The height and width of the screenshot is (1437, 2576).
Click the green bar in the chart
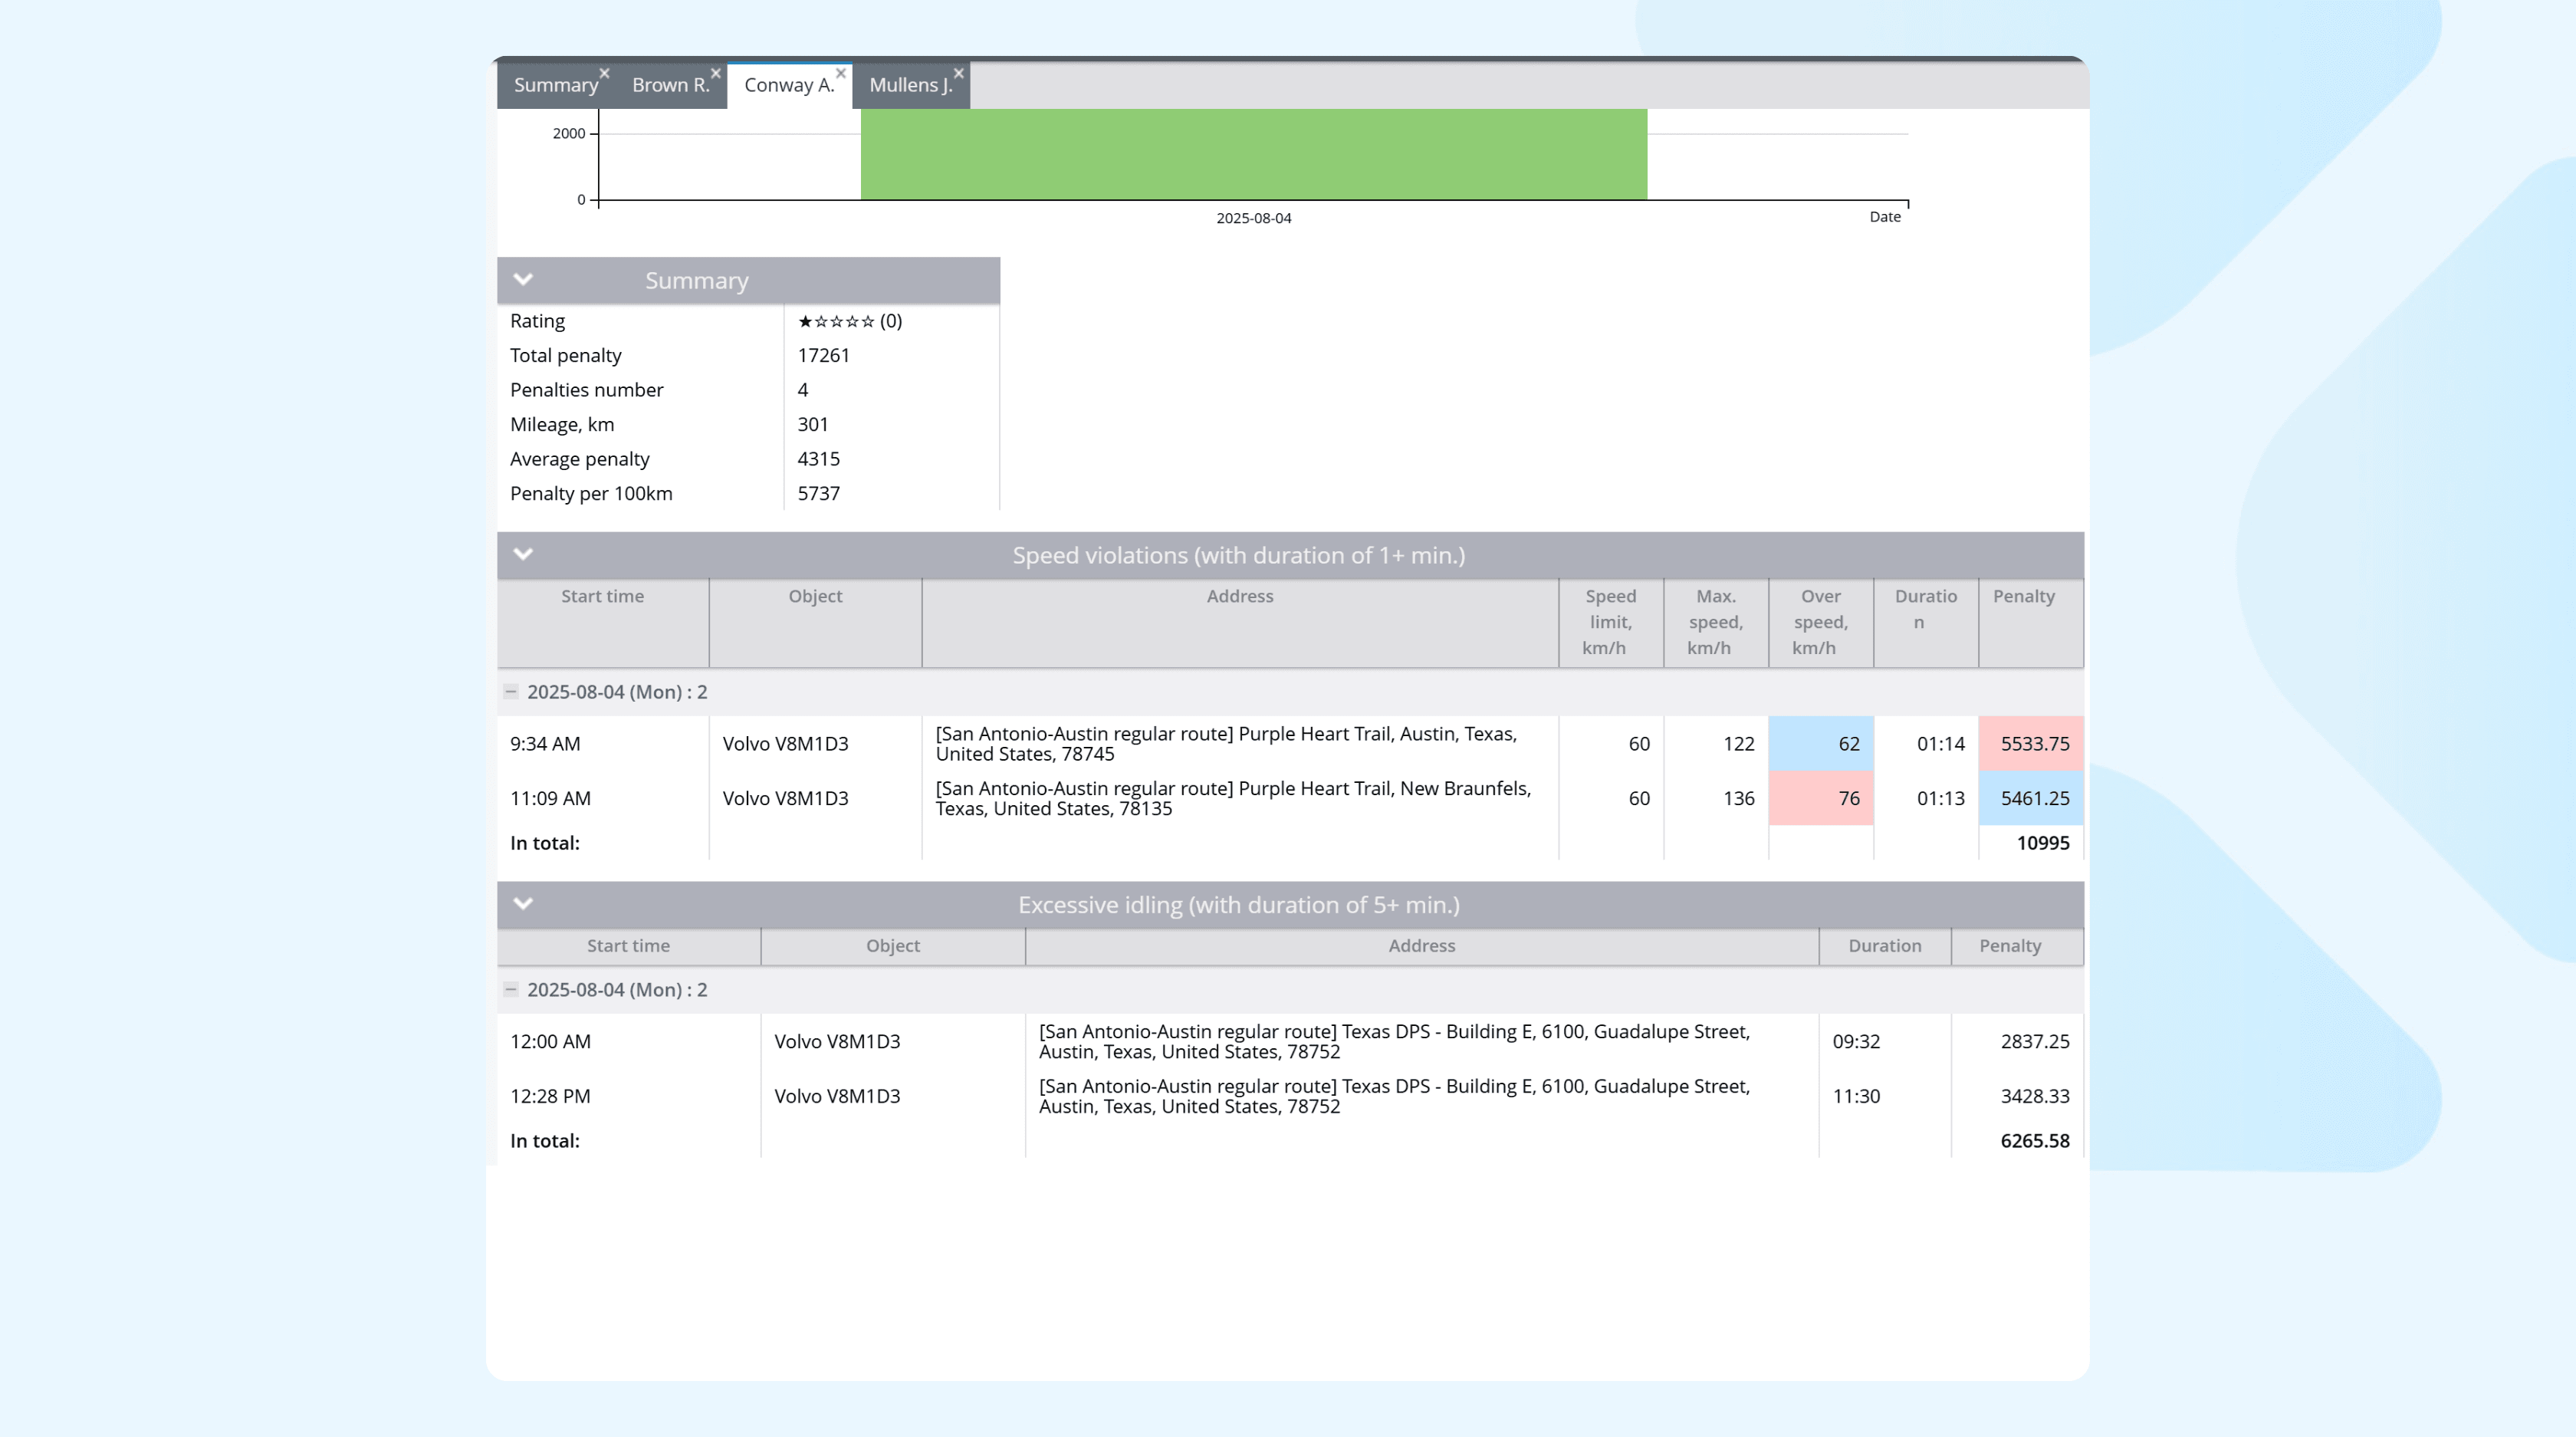1253,155
